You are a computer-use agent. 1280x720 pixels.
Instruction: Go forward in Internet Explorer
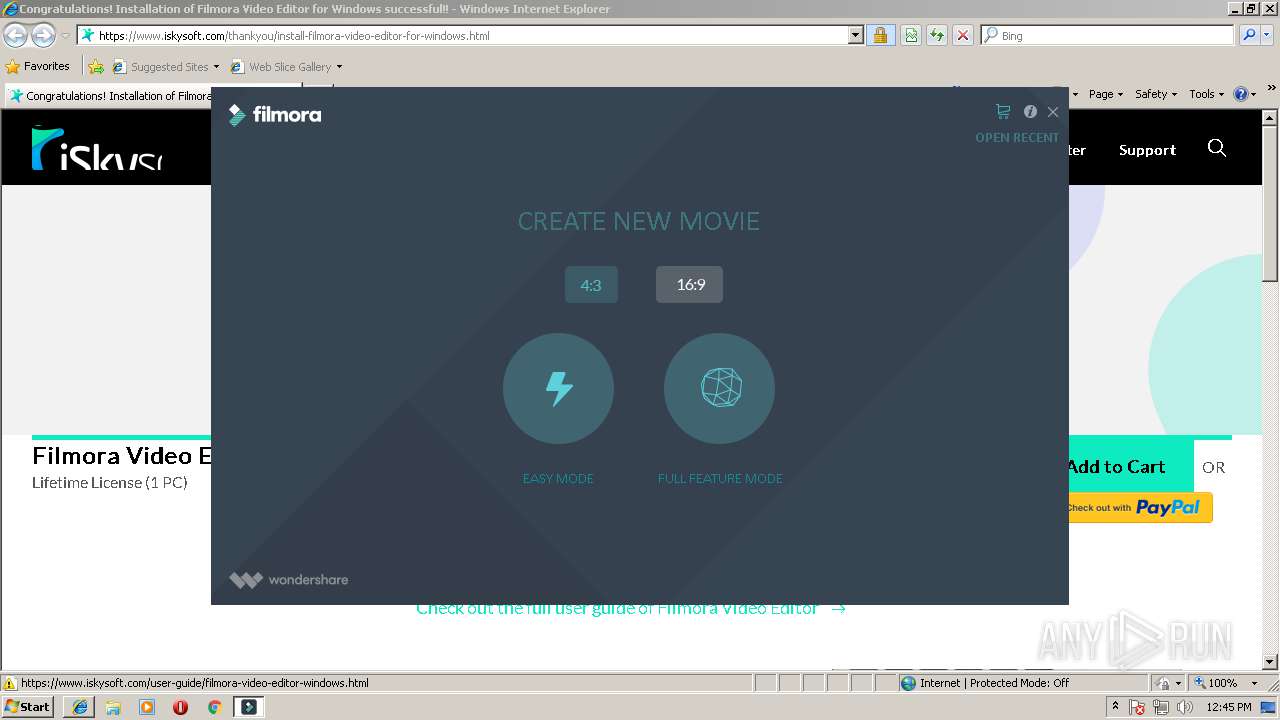pyautogui.click(x=43, y=36)
